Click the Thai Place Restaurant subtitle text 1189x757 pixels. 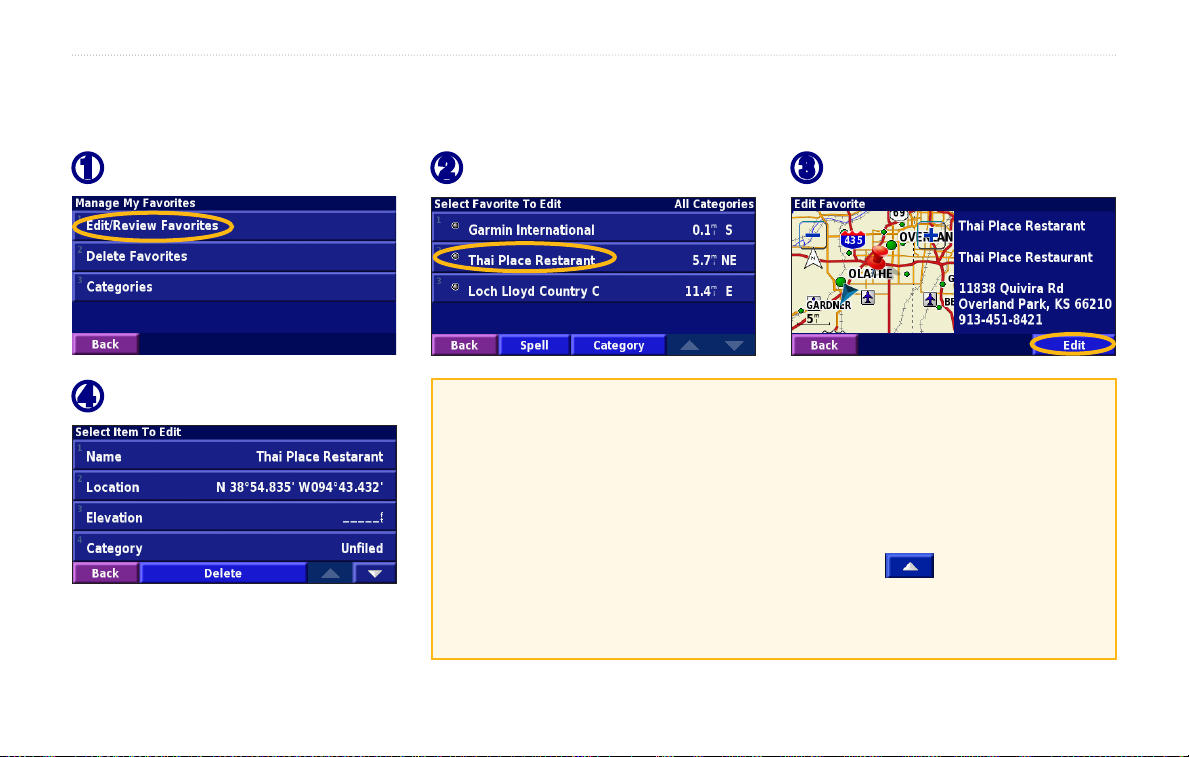(x=1025, y=257)
